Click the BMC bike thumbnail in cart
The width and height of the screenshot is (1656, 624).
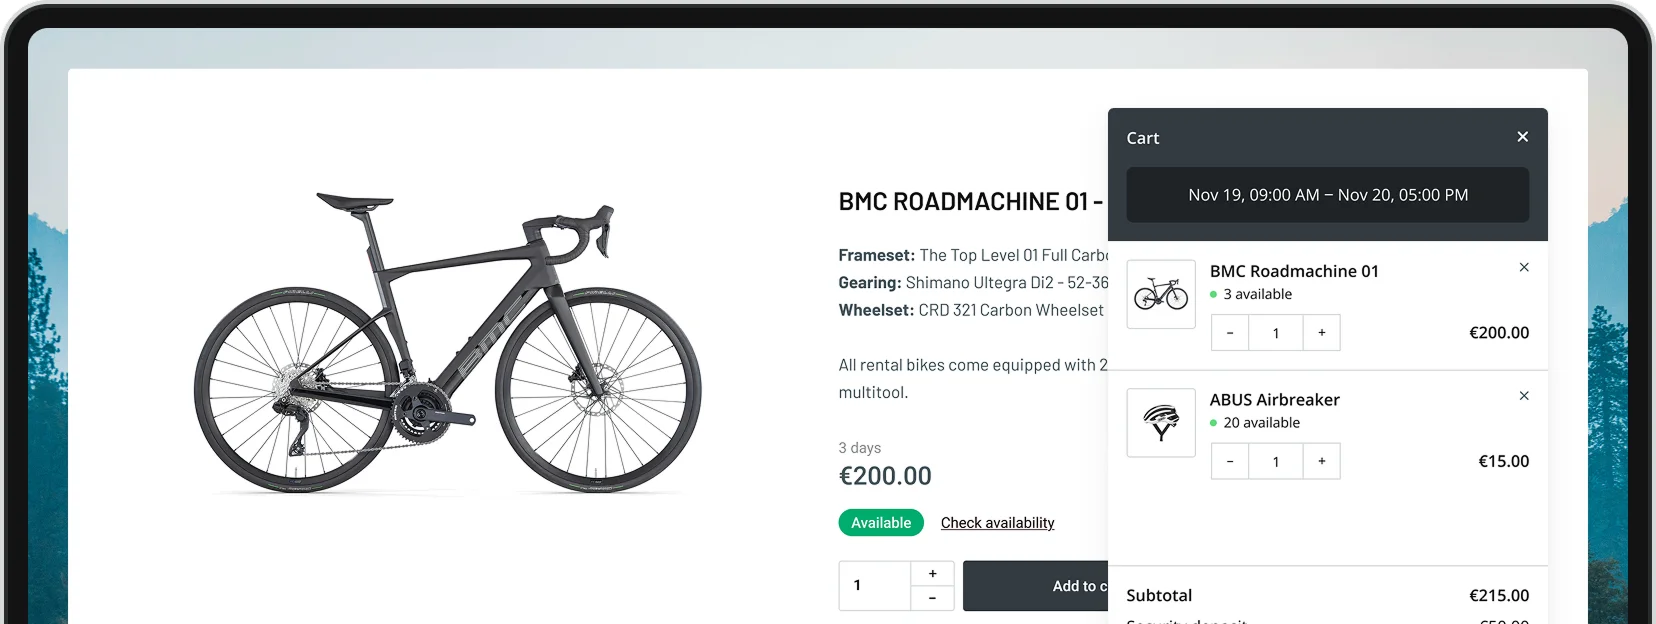[x=1161, y=294]
